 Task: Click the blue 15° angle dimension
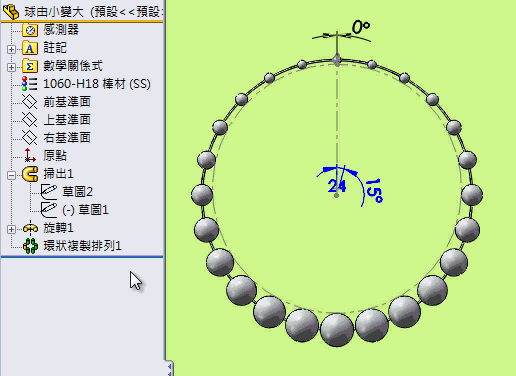coord(375,191)
